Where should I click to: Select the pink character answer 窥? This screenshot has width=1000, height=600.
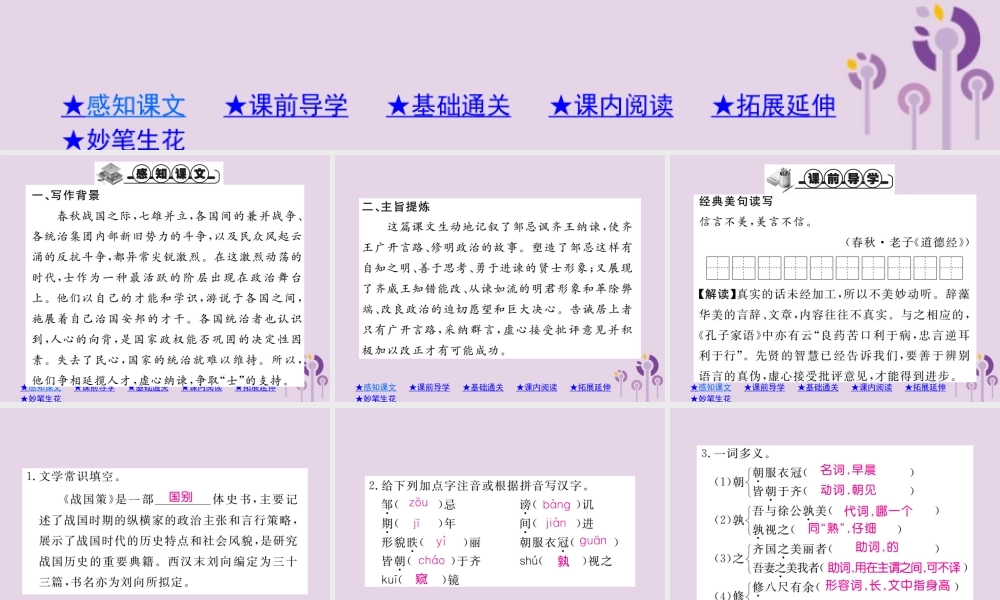coord(422,579)
